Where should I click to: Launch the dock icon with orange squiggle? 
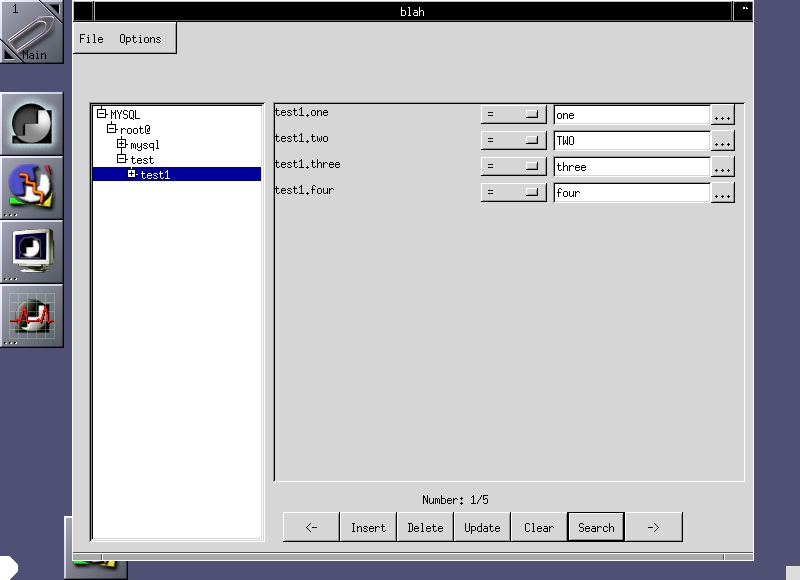[31, 188]
